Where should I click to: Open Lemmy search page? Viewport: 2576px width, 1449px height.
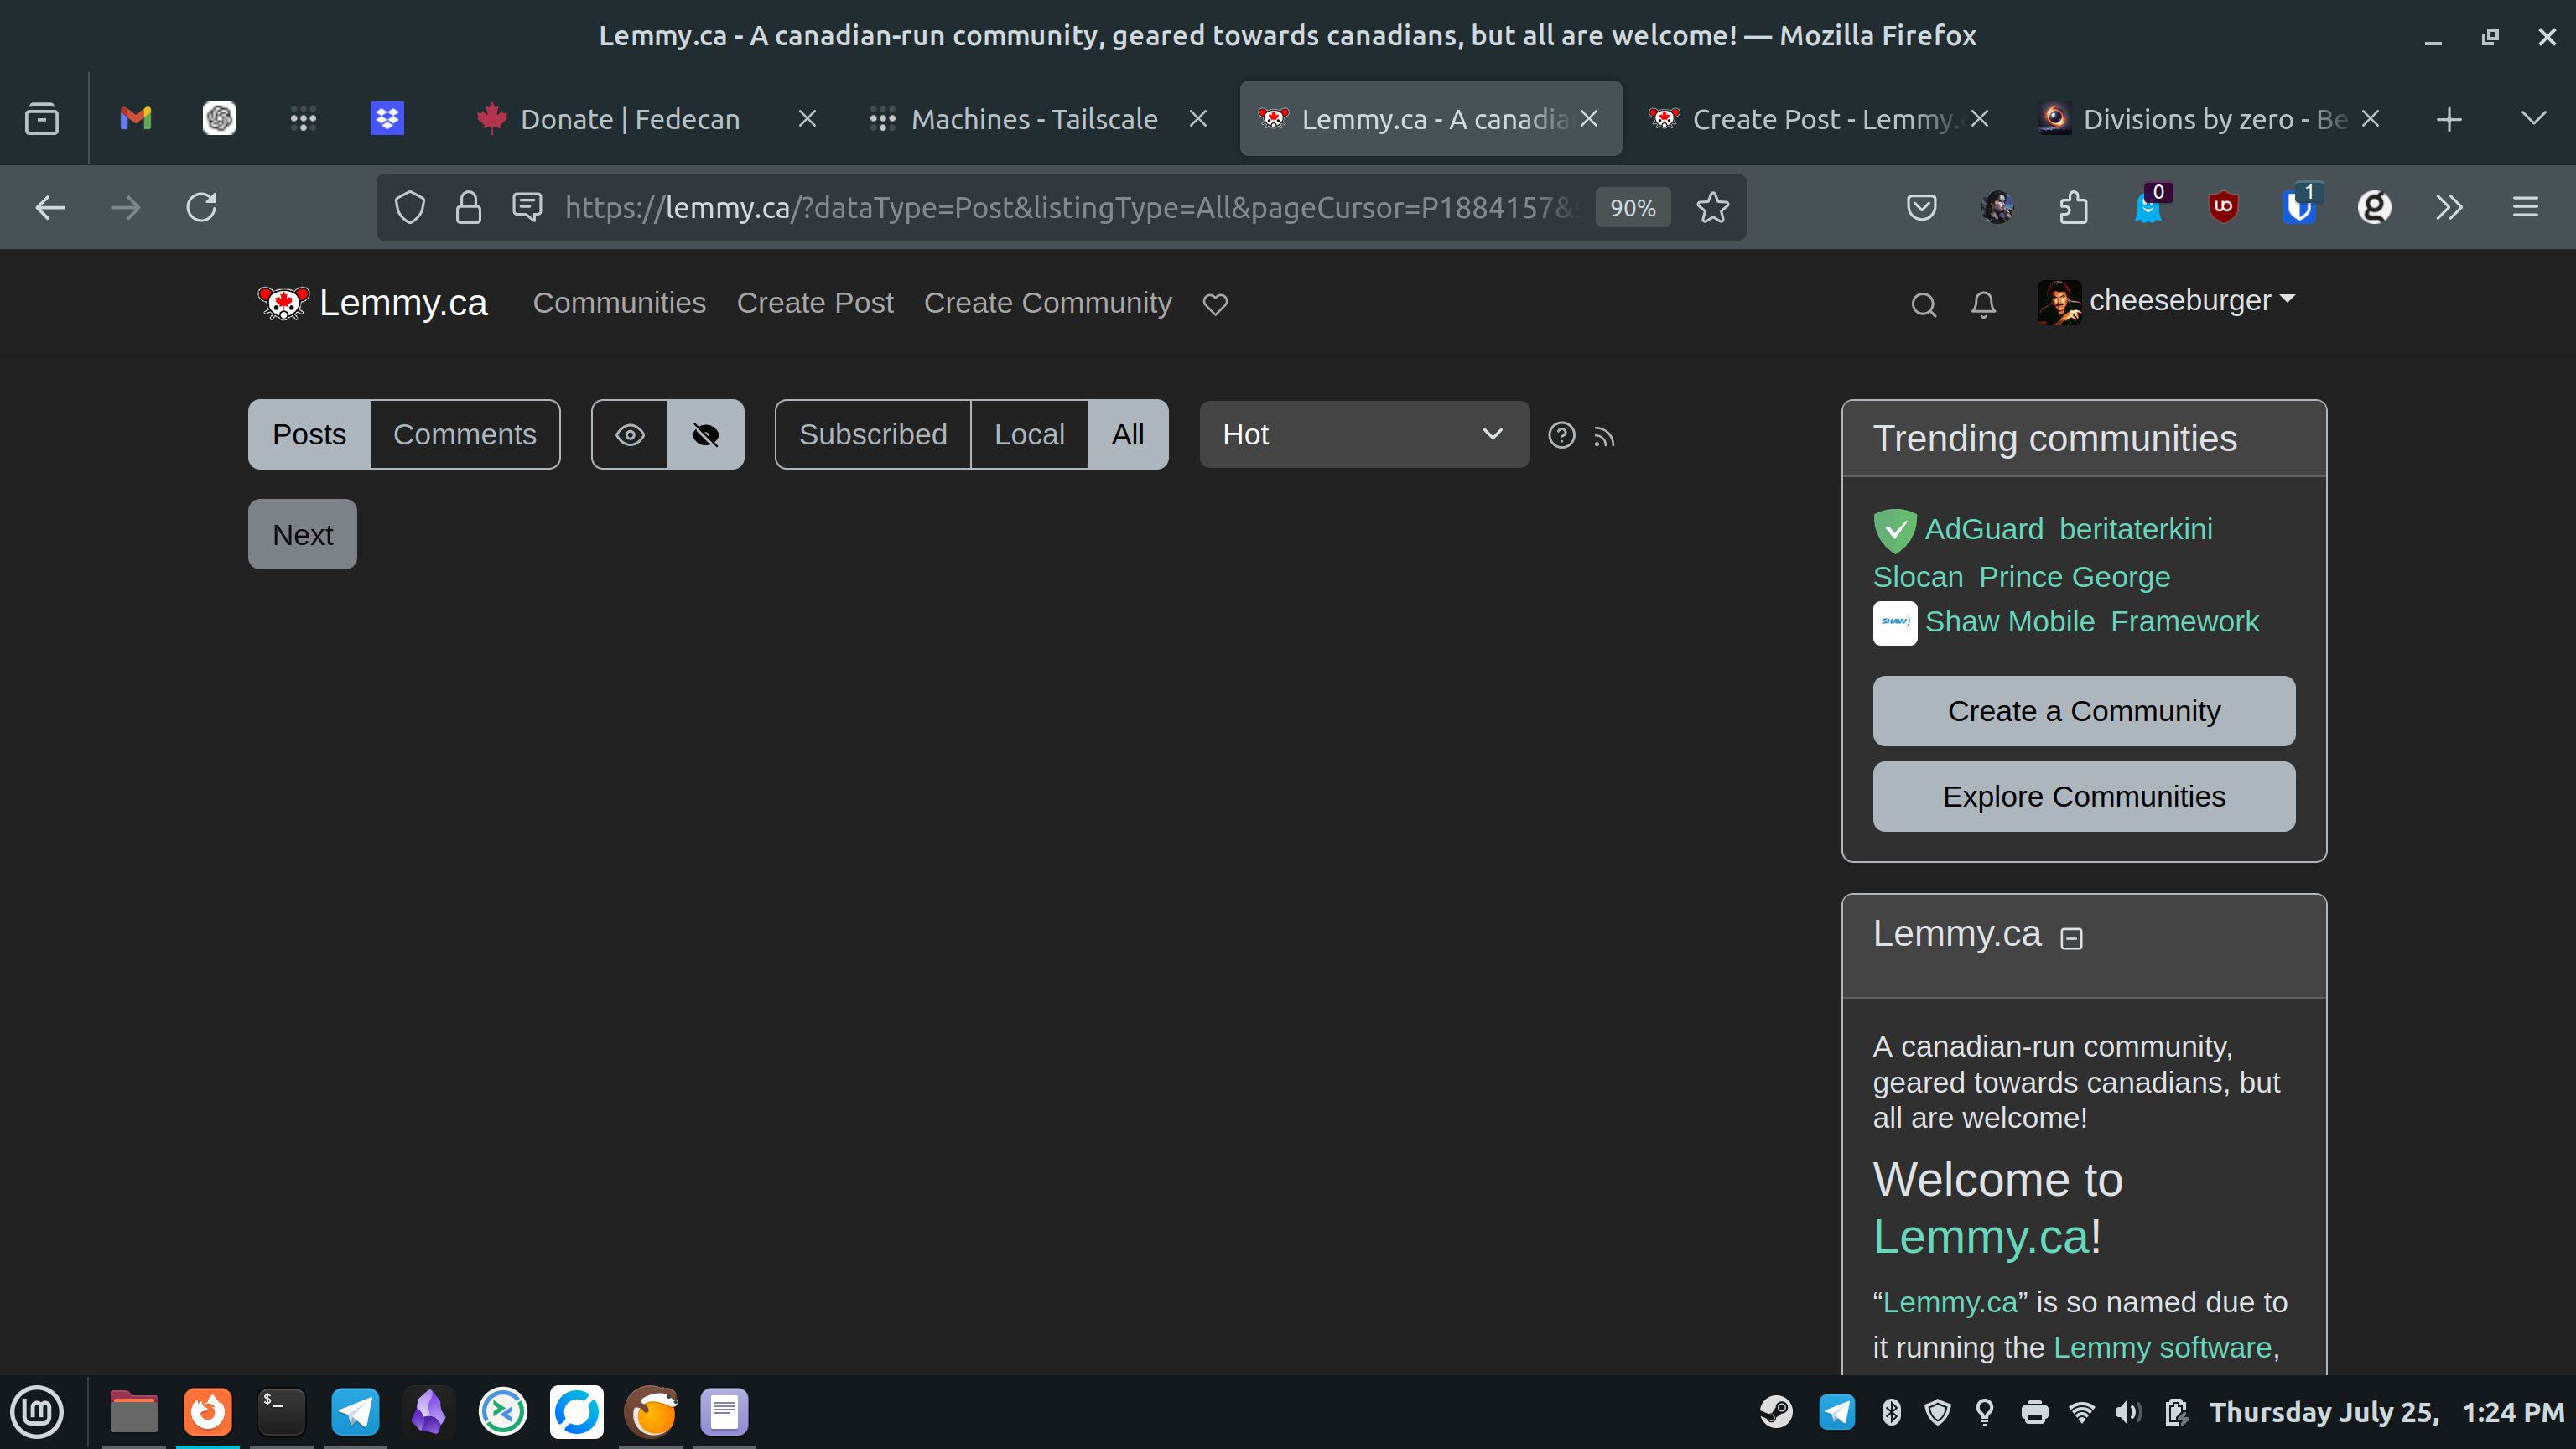(1923, 305)
